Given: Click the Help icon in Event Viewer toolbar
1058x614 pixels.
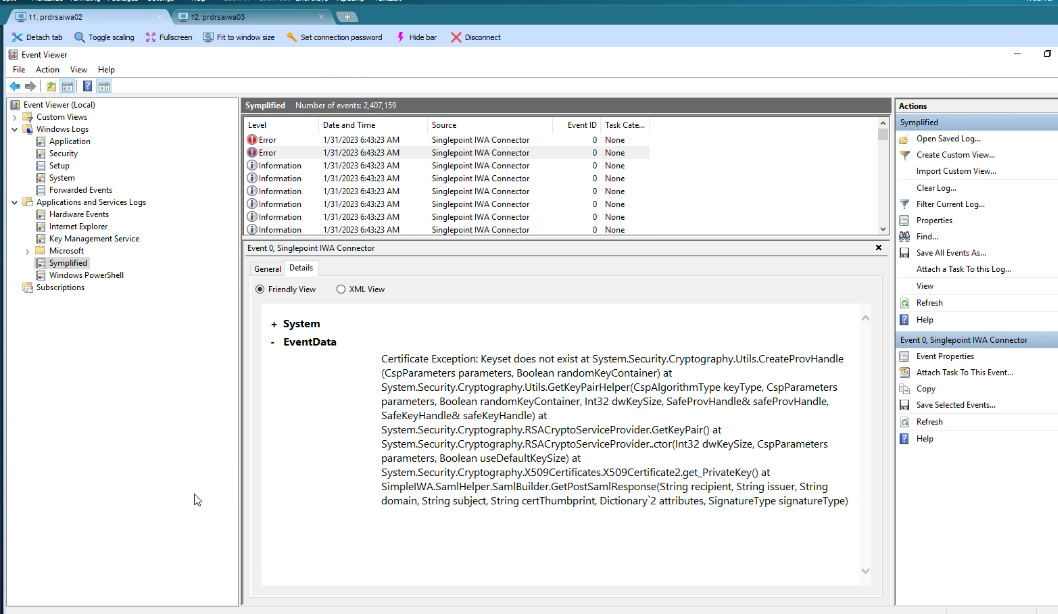Looking at the screenshot, I should tap(88, 87).
